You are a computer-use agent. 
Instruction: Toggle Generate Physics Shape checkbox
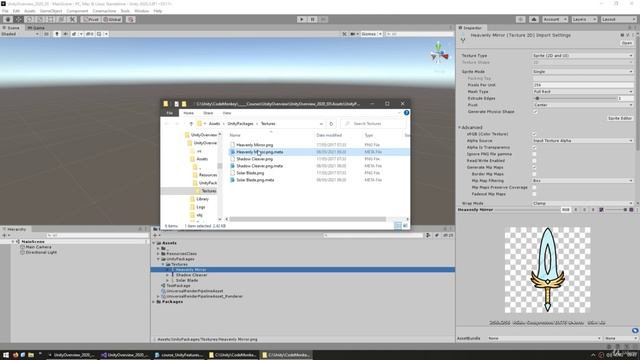point(535,111)
